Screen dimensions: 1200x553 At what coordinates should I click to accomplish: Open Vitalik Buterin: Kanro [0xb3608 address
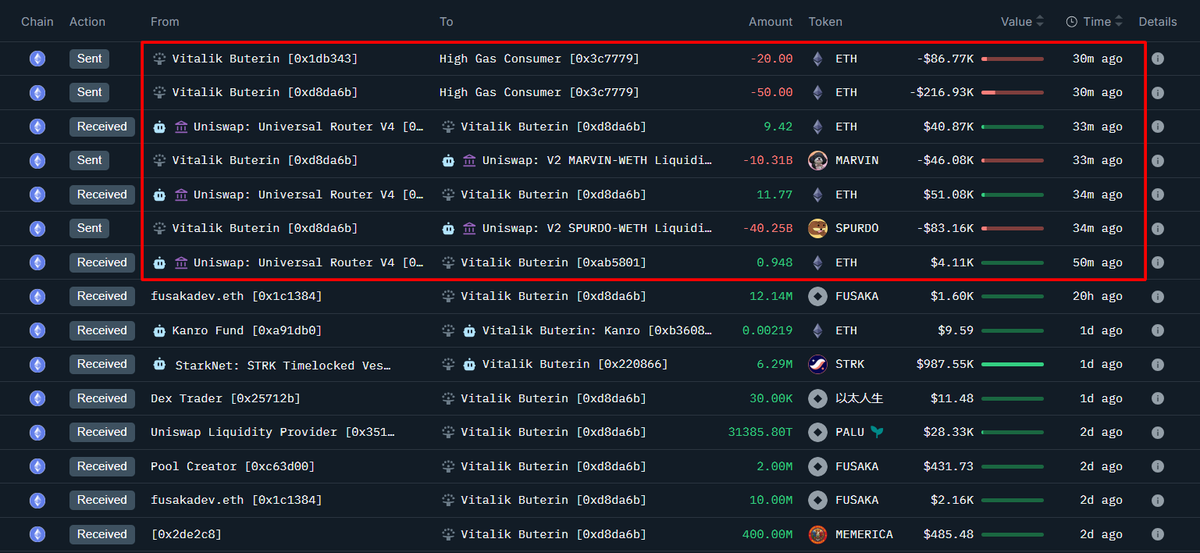pos(596,331)
